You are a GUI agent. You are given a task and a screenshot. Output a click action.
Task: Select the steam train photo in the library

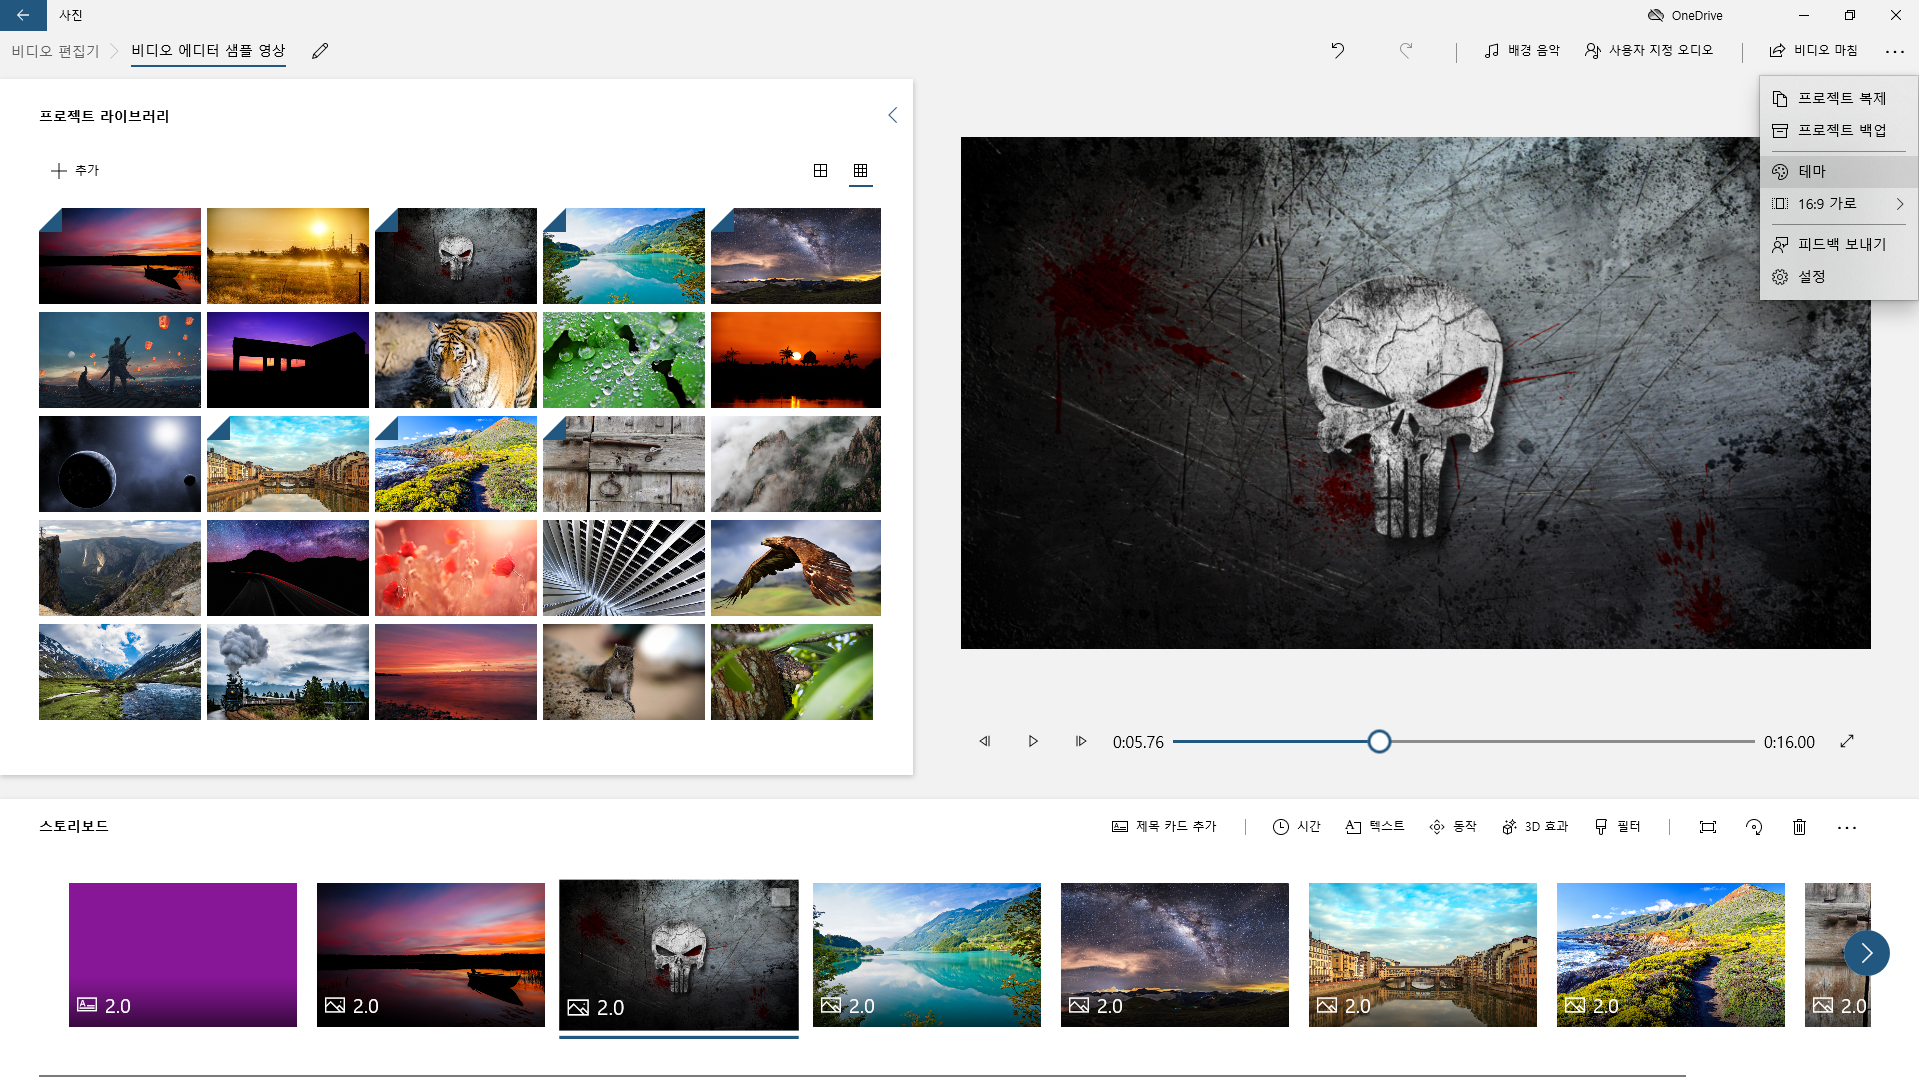288,672
